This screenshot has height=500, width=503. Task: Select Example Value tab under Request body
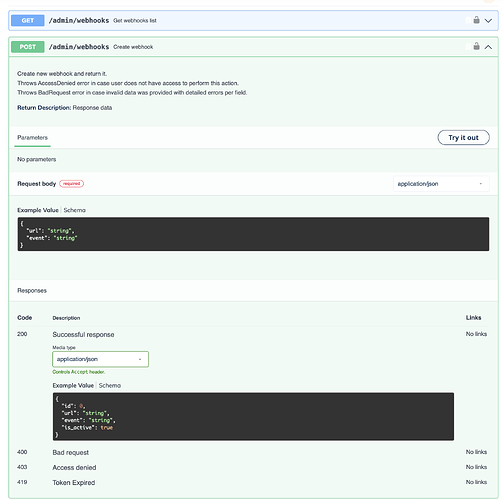[38, 210]
